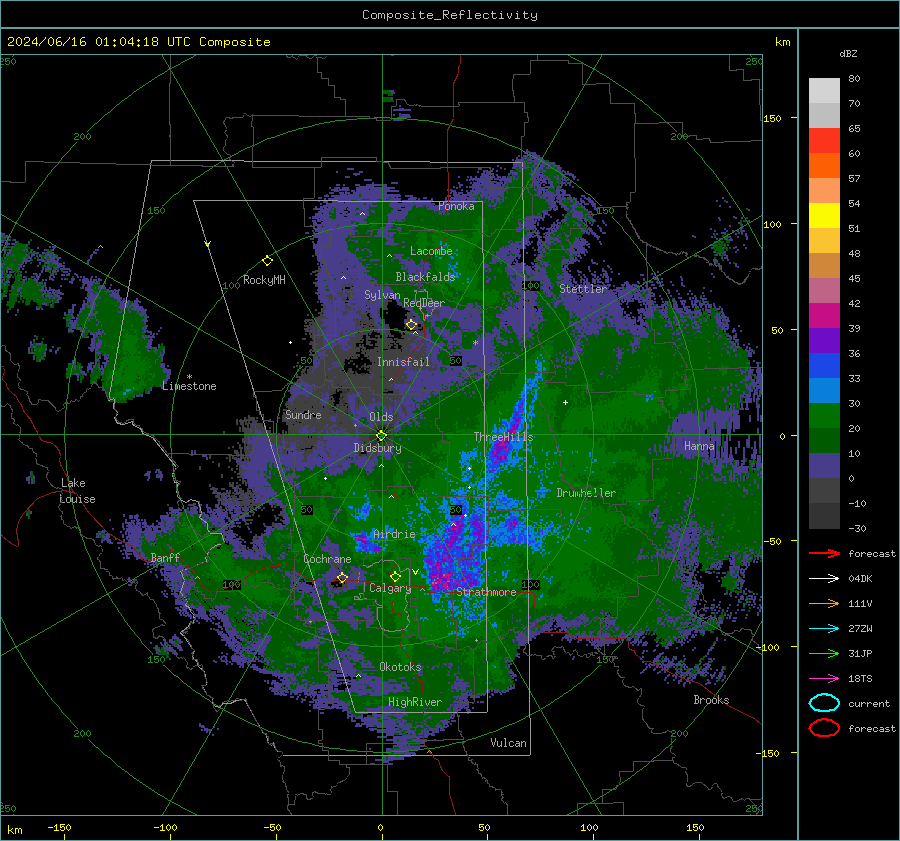900x841 pixels.
Task: Click the Airdrie city label
Action: [394, 534]
